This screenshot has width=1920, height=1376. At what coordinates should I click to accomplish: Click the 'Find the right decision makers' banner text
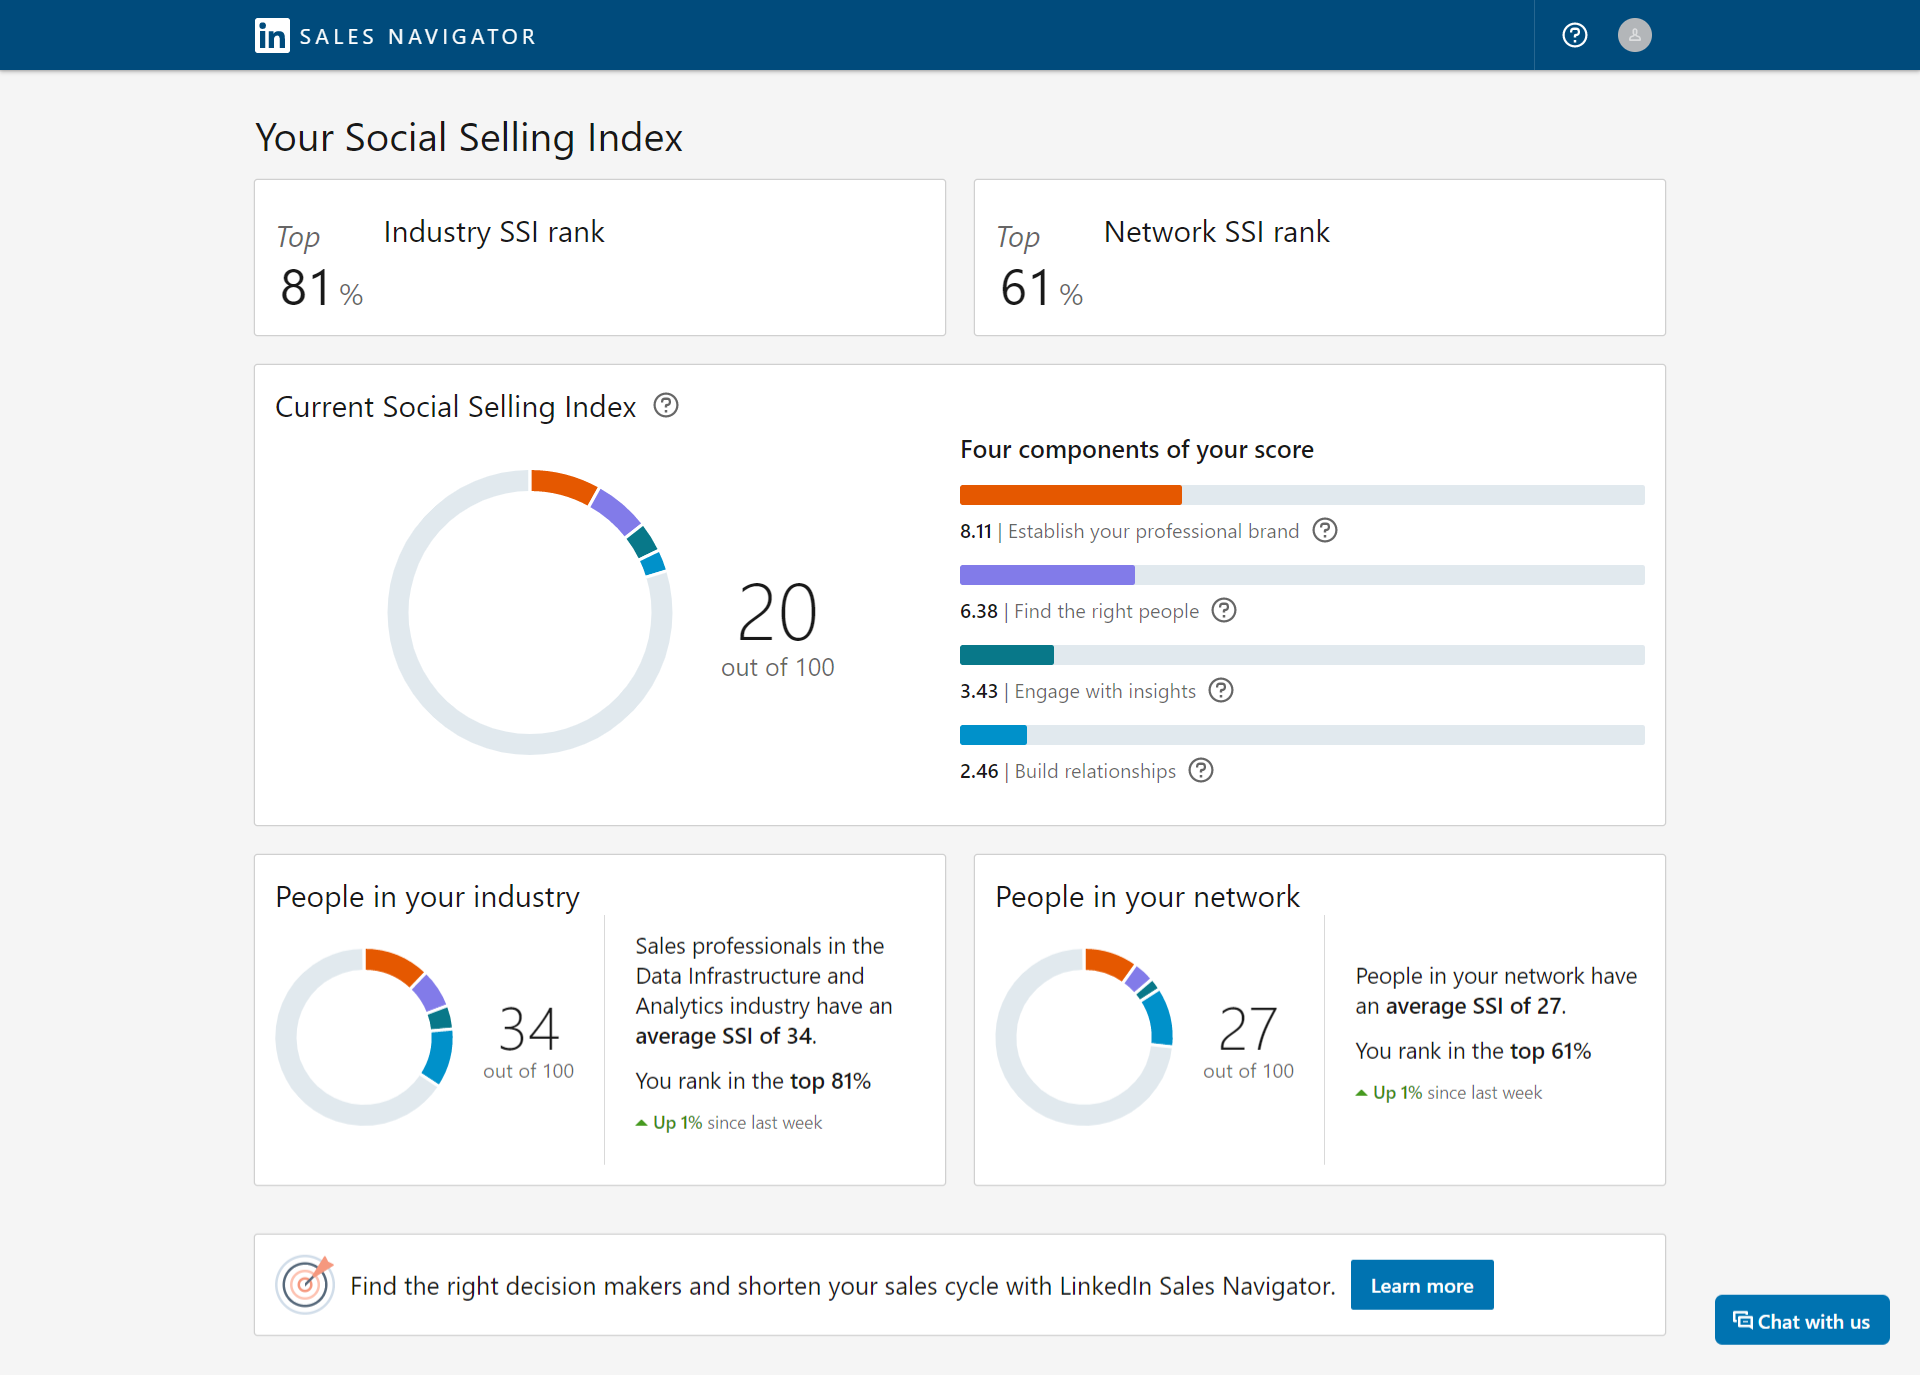coord(843,1286)
